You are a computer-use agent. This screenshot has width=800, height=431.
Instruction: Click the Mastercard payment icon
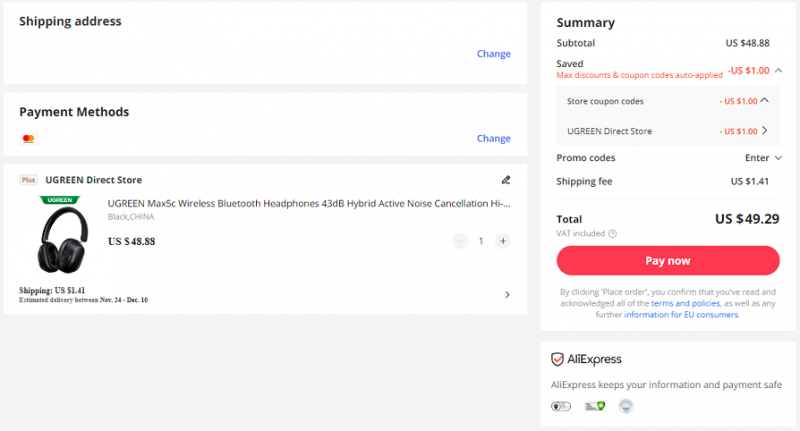(x=29, y=138)
